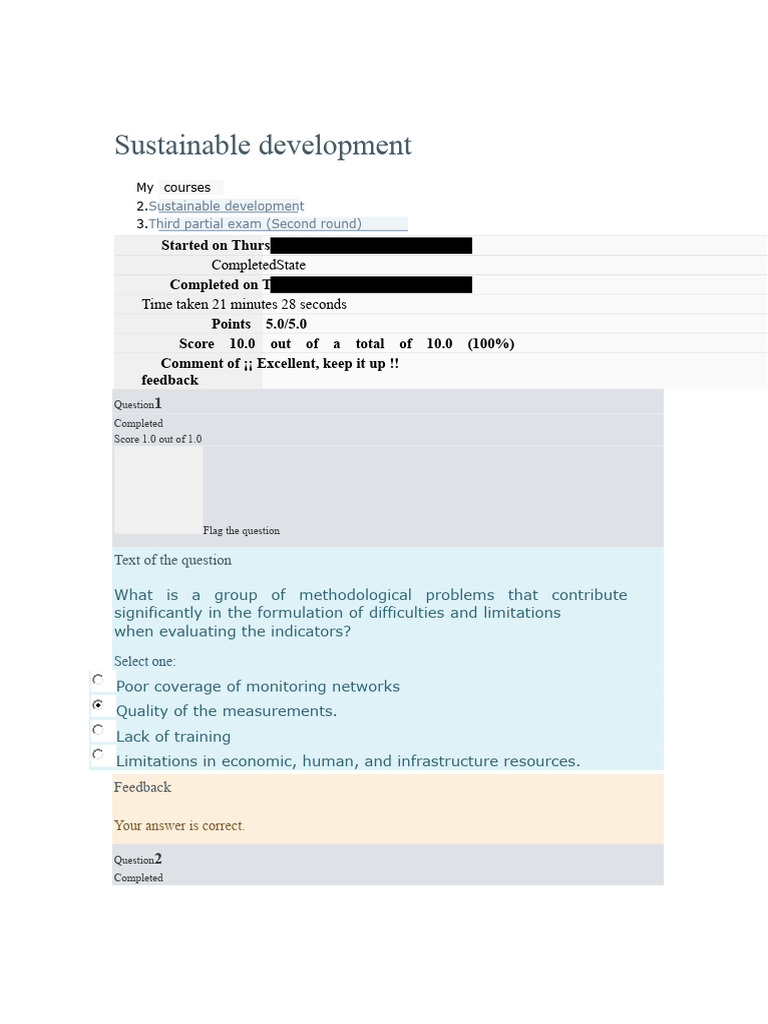Click the redacted Completed on date field
The image size is (768, 1024).
(x=371, y=285)
